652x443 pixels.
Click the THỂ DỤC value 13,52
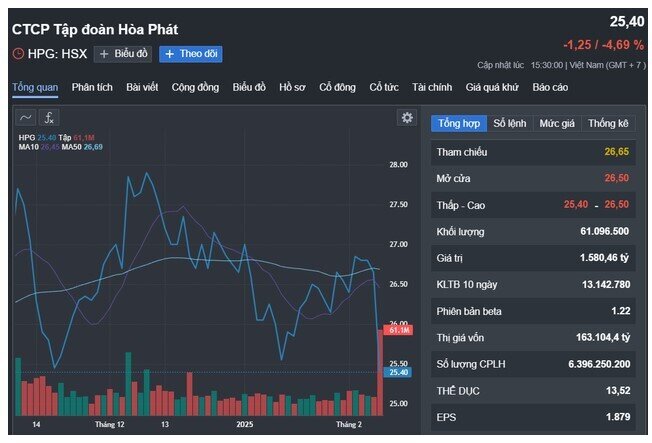pyautogui.click(x=618, y=391)
